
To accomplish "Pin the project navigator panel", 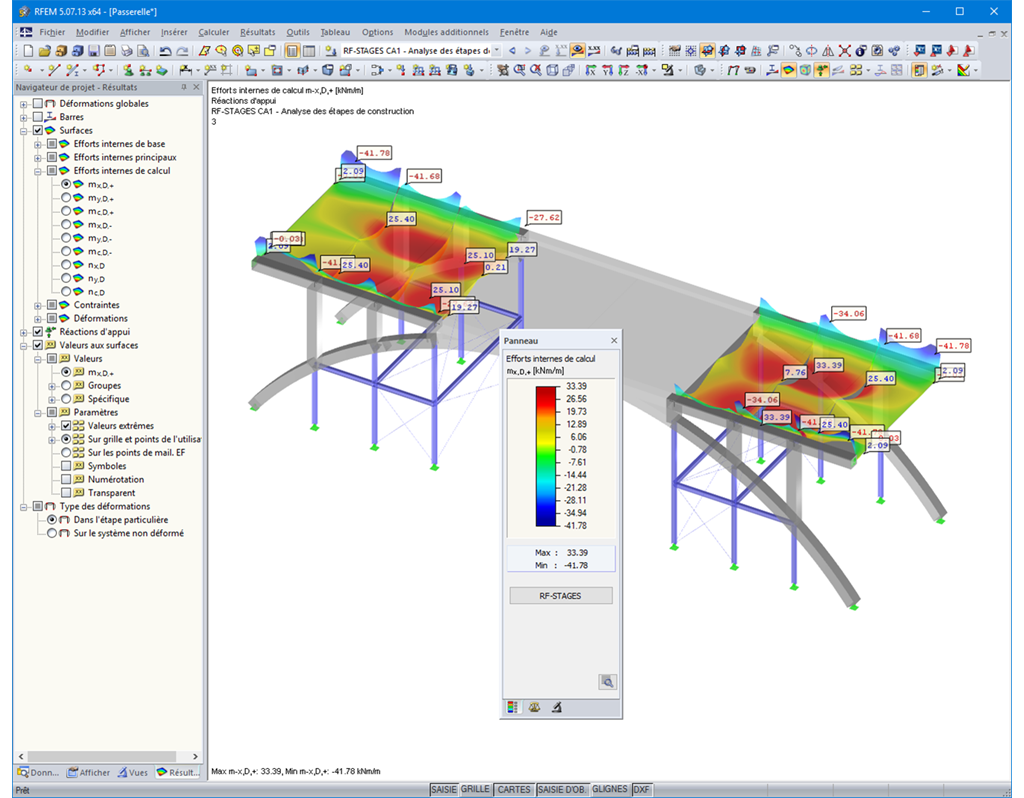I will (184, 87).
